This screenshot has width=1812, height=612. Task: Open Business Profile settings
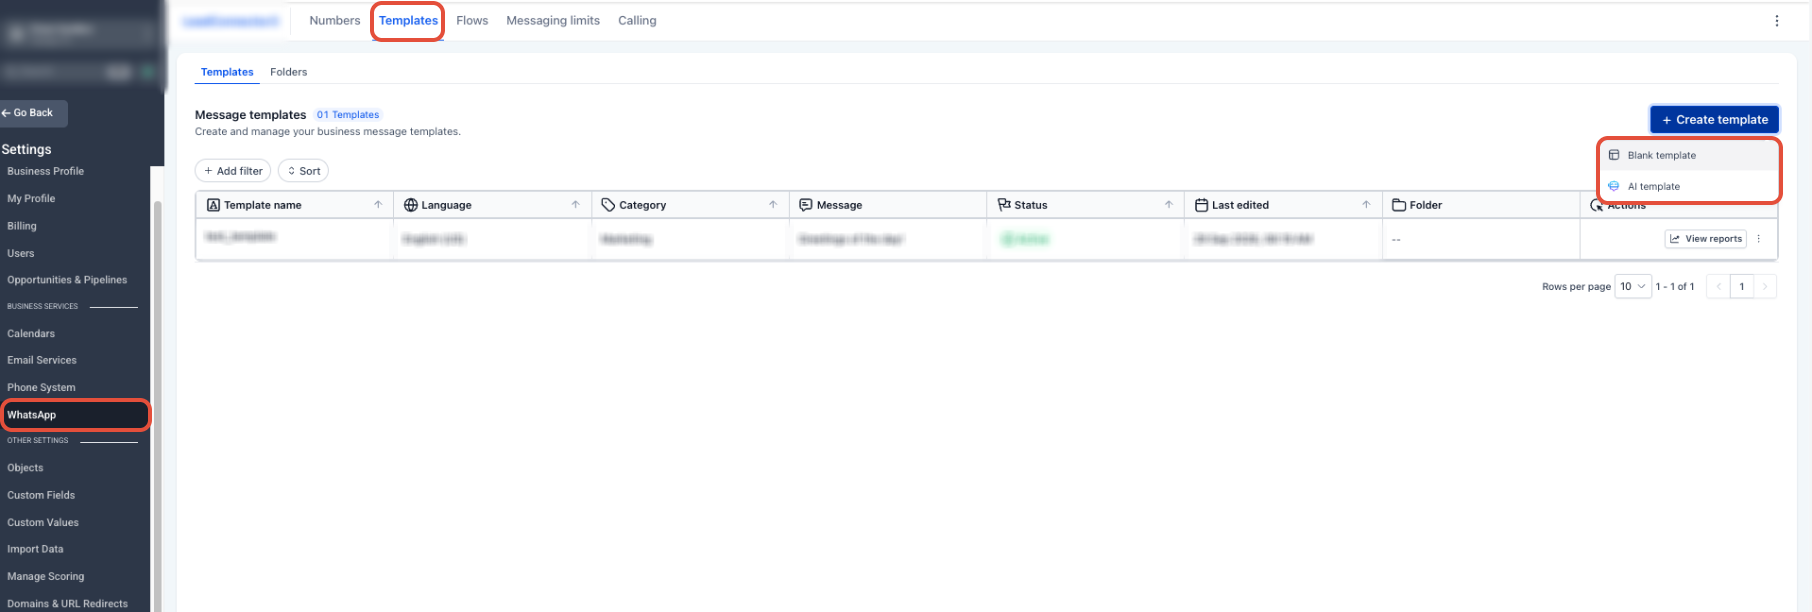46,171
